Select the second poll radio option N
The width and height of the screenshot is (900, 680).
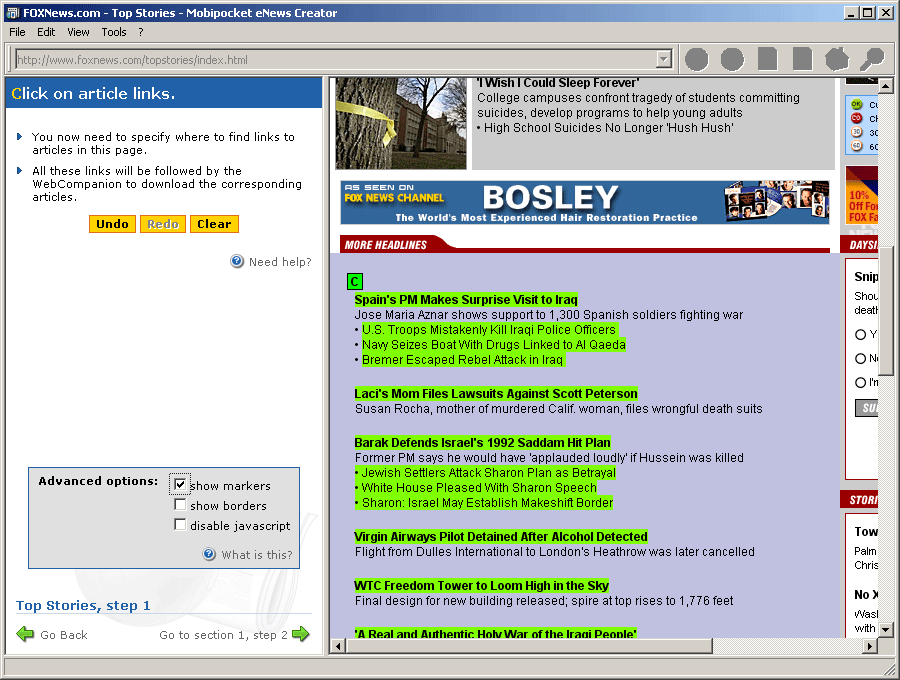tap(860, 359)
